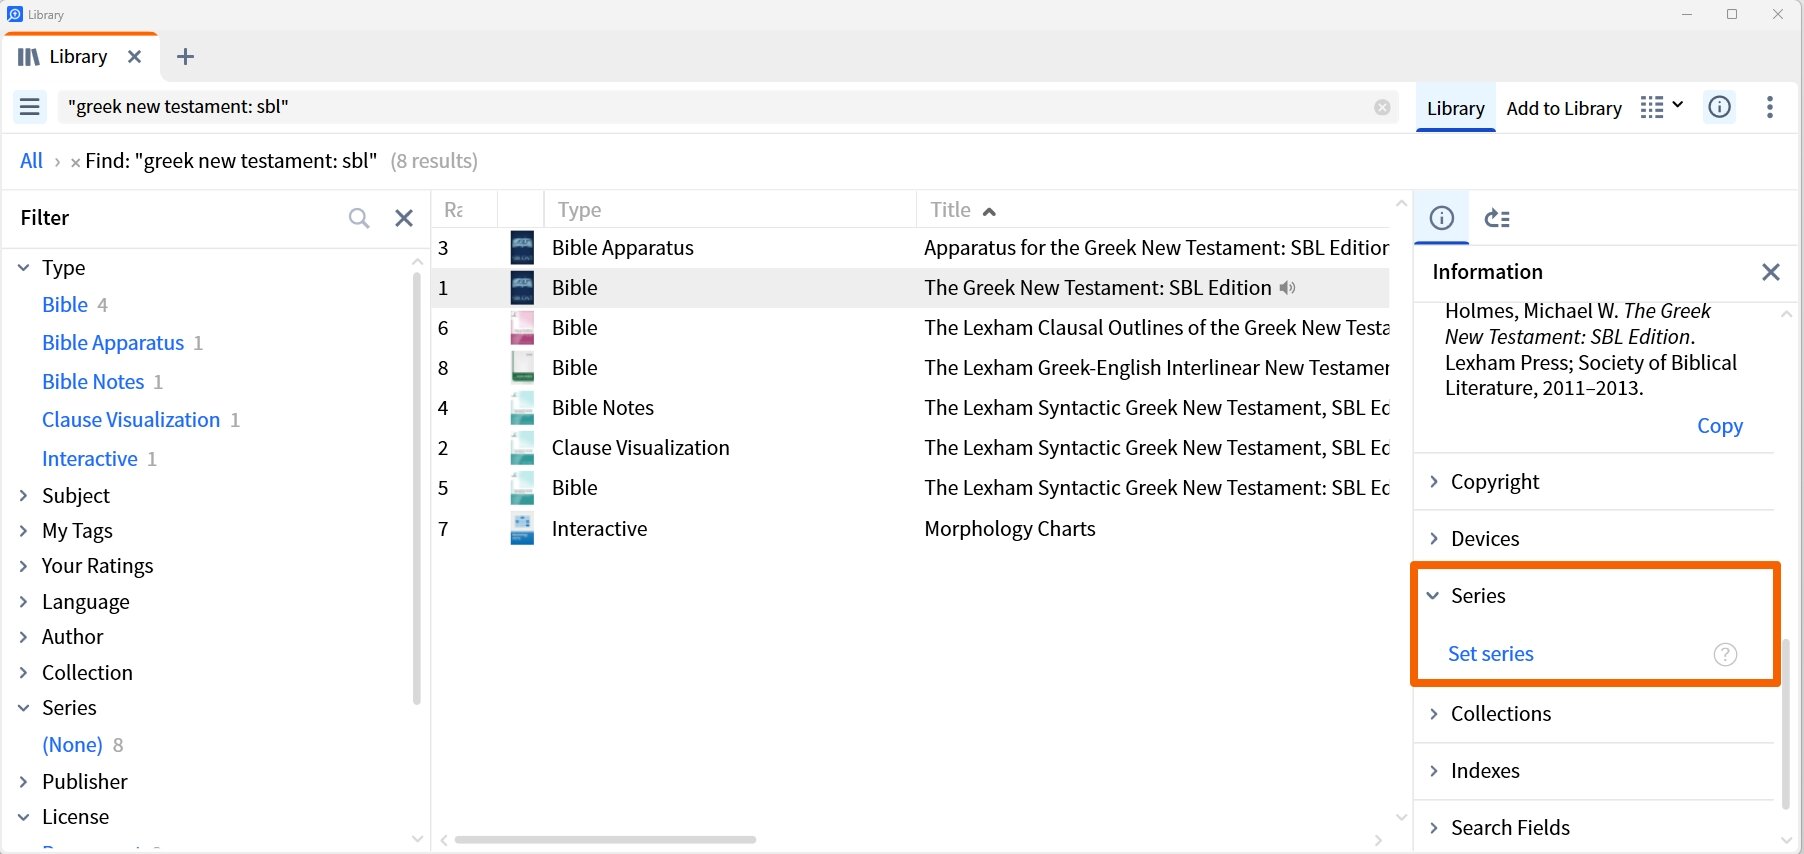
Task: Click the Set series link
Action: pyautogui.click(x=1491, y=654)
